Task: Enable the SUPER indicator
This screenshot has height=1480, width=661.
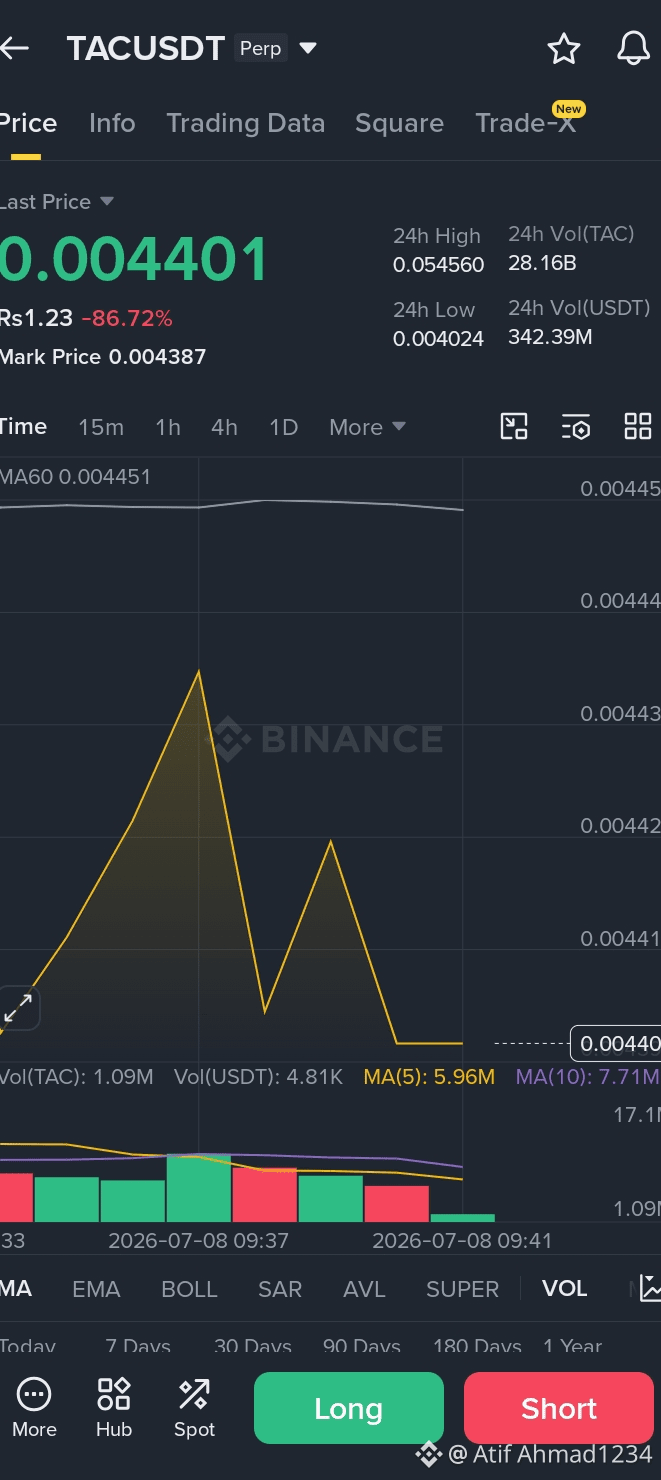Action: pos(462,1289)
